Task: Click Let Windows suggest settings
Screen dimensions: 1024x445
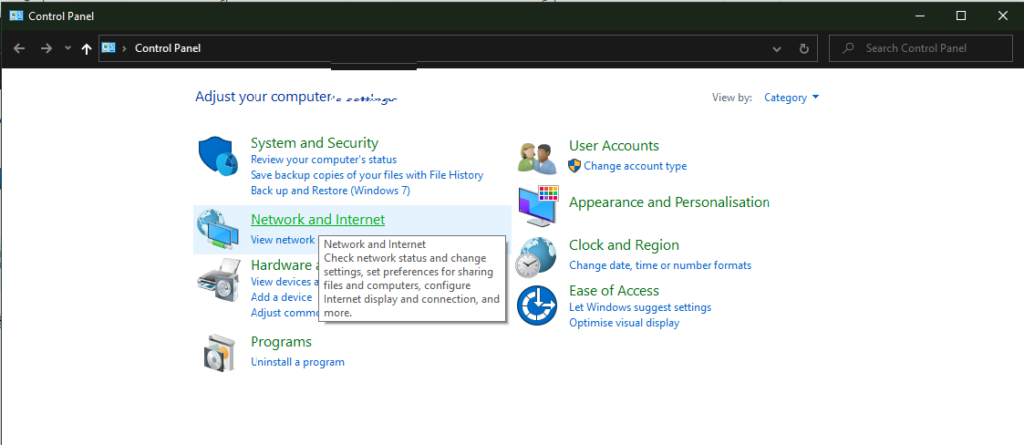Action: pos(640,307)
